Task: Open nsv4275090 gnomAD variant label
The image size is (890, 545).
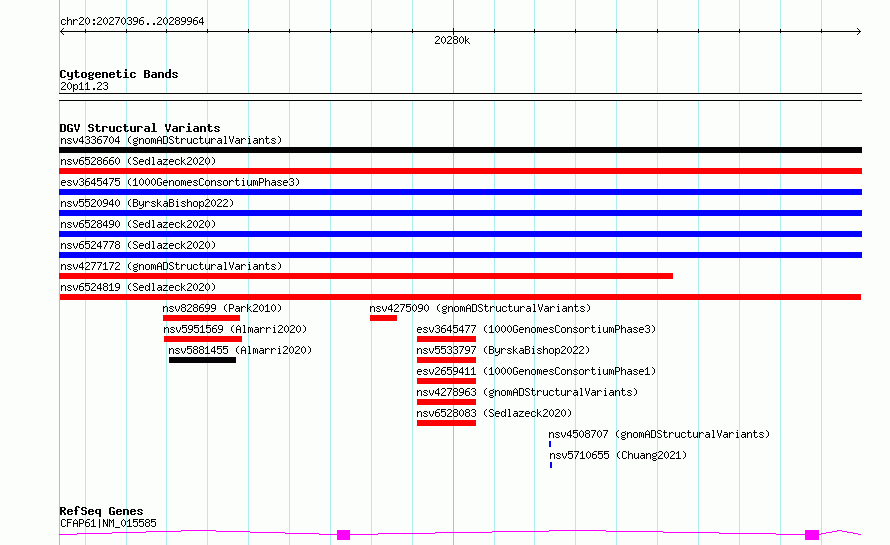Action: click(x=480, y=308)
